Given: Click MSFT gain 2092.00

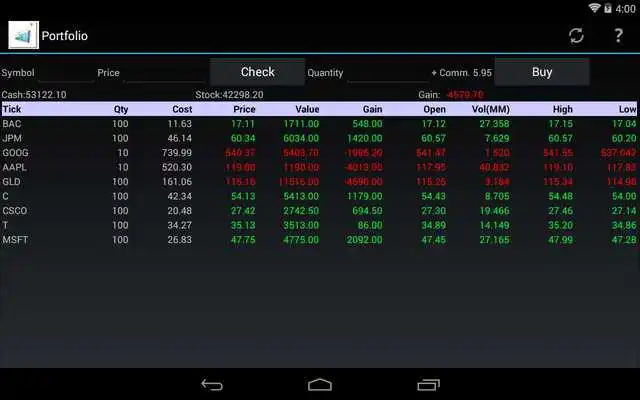Looking at the screenshot, I should coord(364,240).
